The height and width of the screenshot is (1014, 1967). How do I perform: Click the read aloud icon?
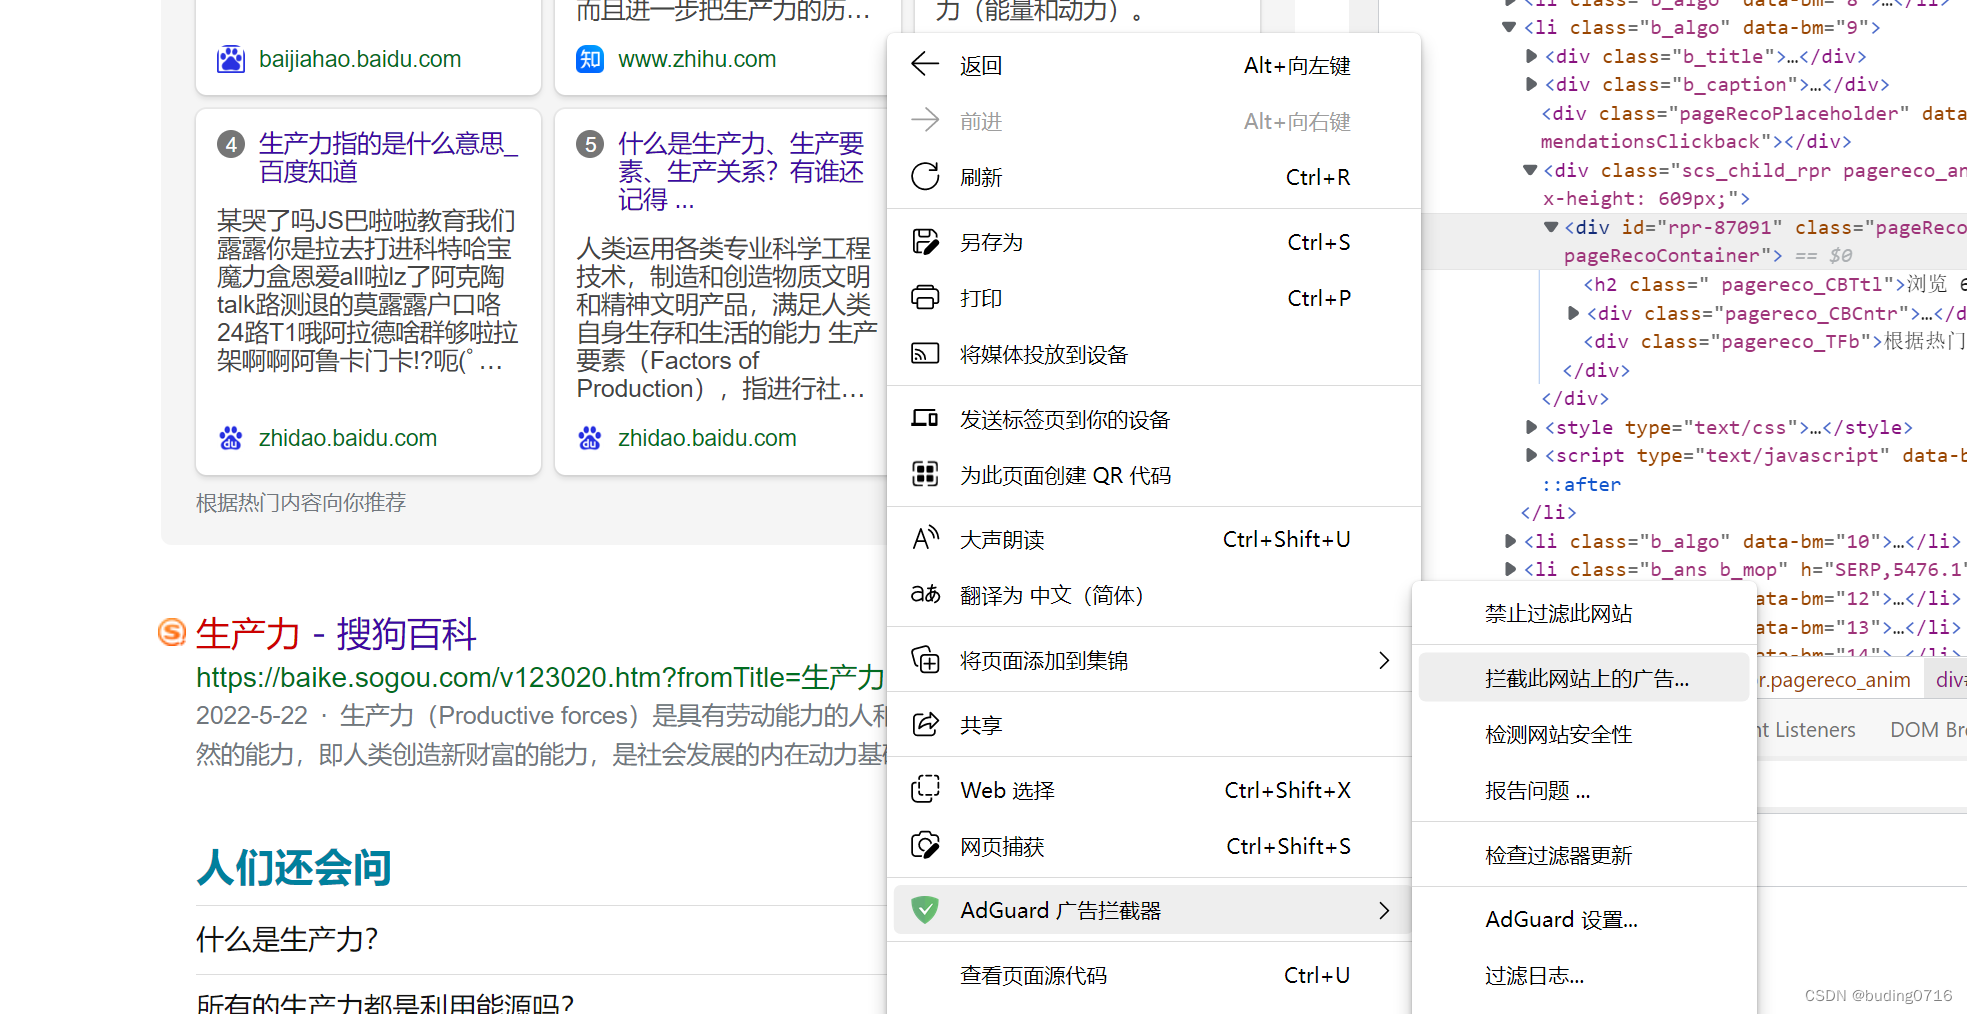click(x=925, y=539)
